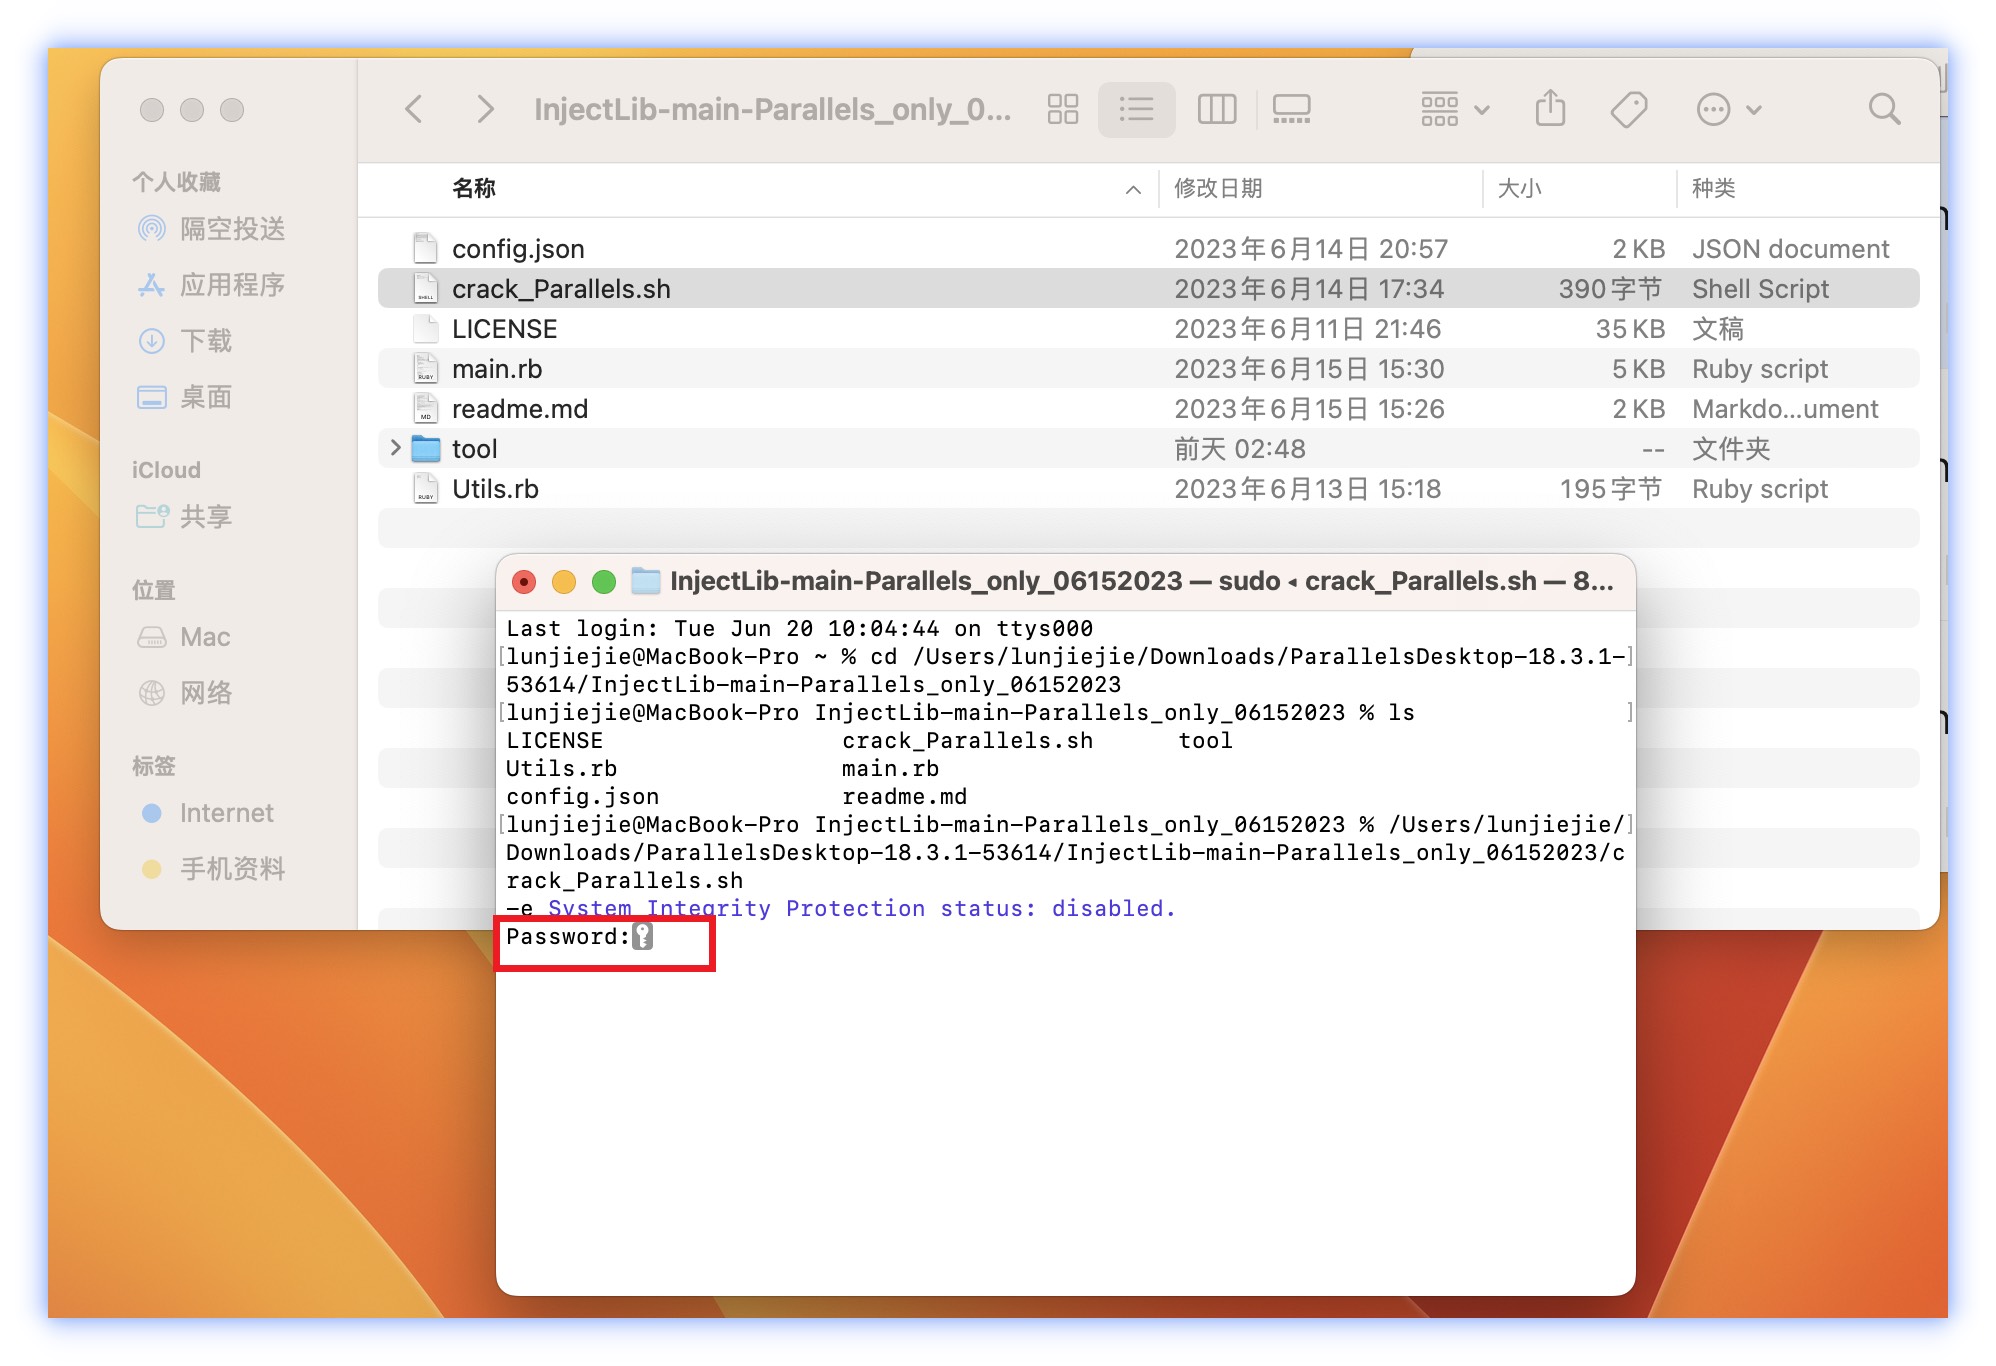The width and height of the screenshot is (1996, 1366).
Task: Click the Tags toolbar icon
Action: click(1629, 109)
